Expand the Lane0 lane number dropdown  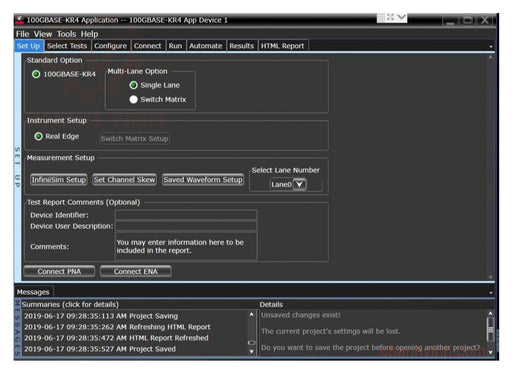pos(299,184)
